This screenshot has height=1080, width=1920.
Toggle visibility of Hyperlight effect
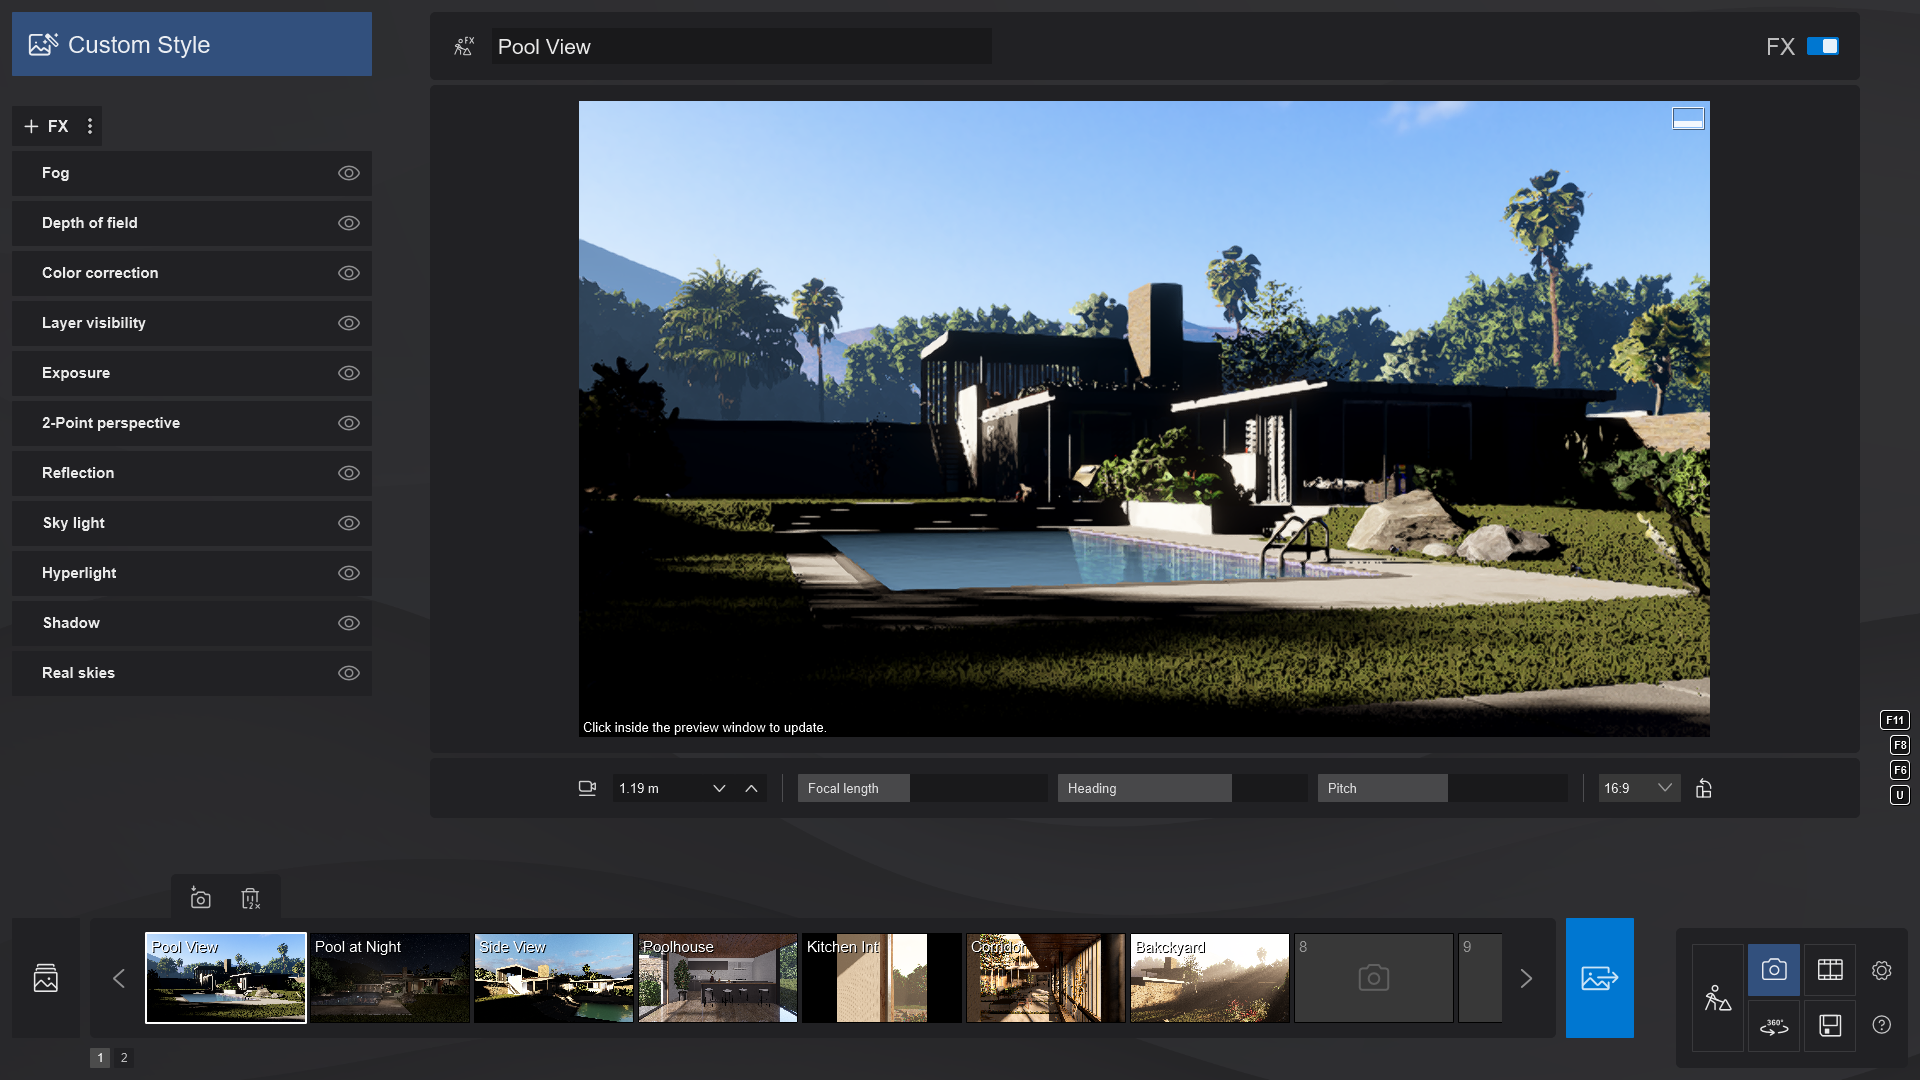pos(348,573)
